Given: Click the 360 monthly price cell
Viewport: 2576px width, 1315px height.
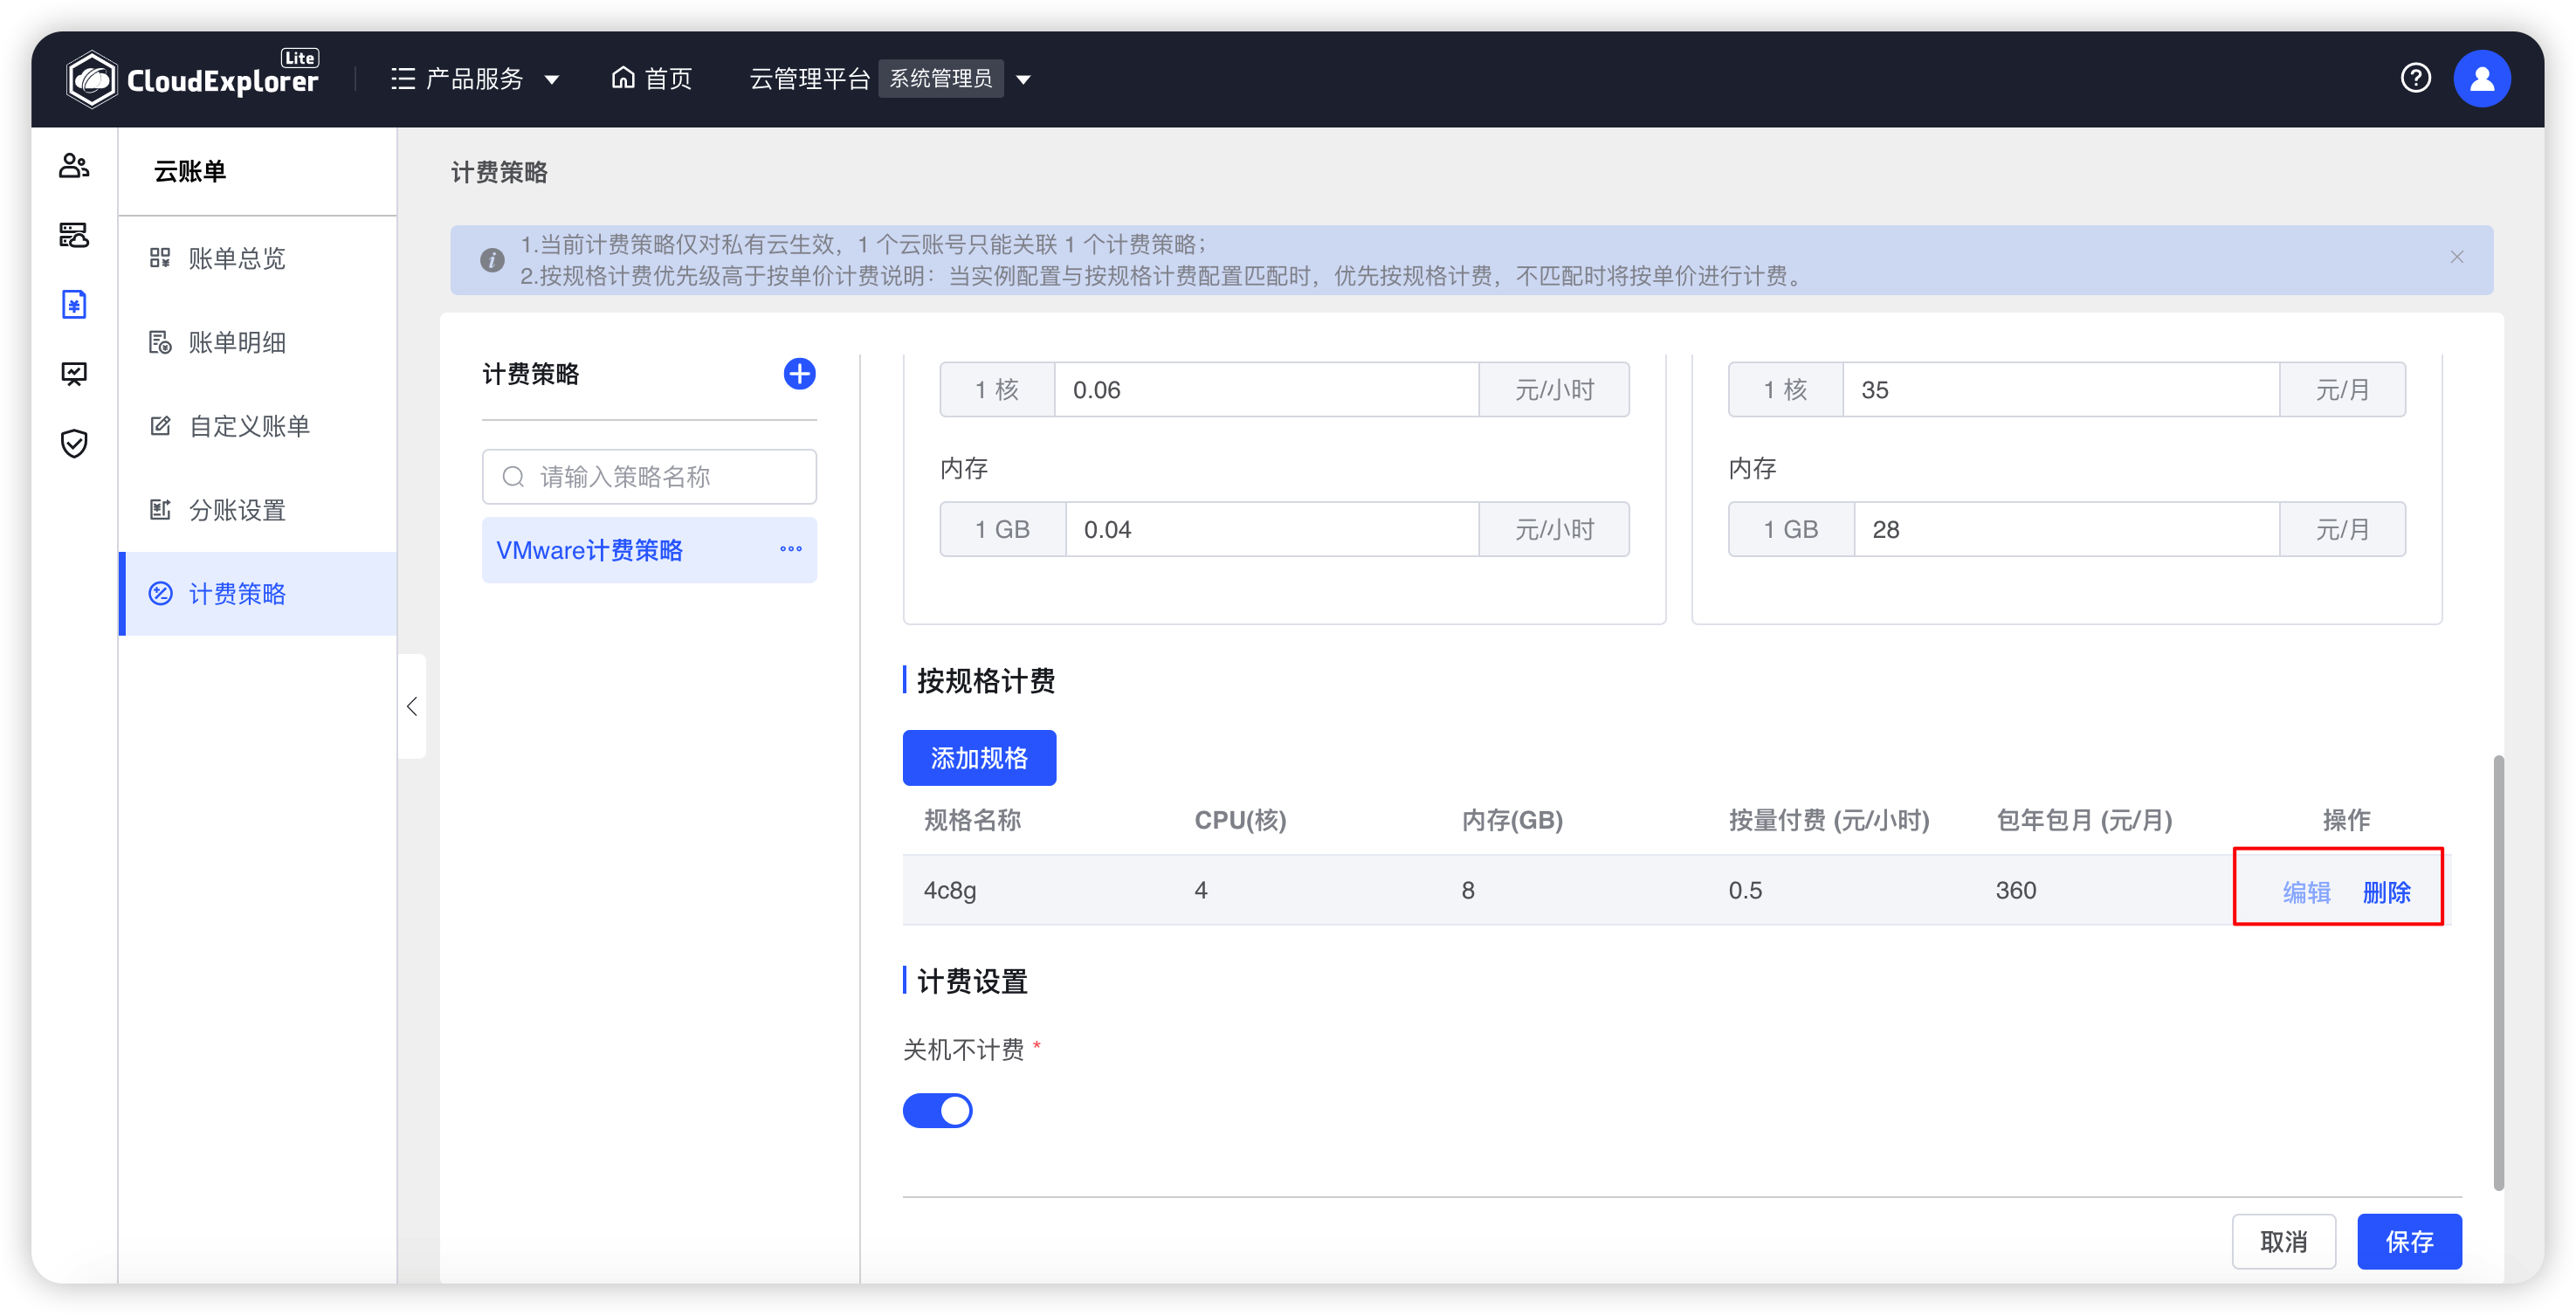Looking at the screenshot, I should [2016, 891].
